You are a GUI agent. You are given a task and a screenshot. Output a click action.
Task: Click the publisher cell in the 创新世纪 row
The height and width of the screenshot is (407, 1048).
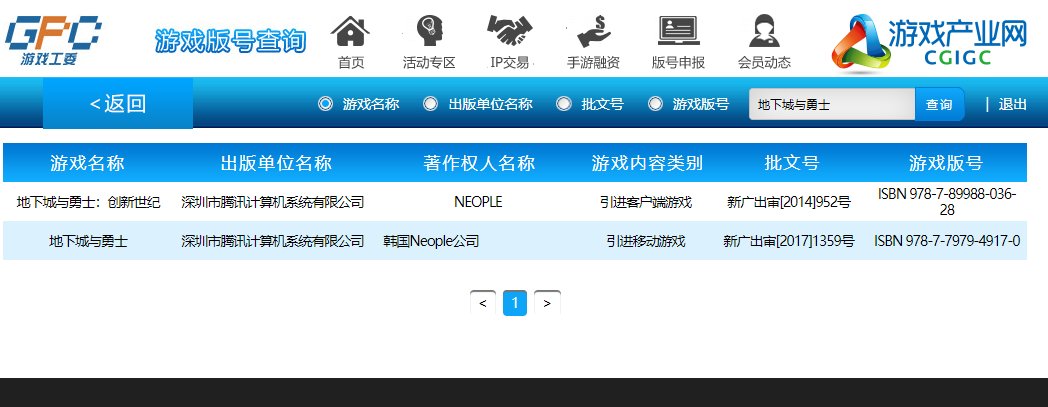(x=273, y=202)
